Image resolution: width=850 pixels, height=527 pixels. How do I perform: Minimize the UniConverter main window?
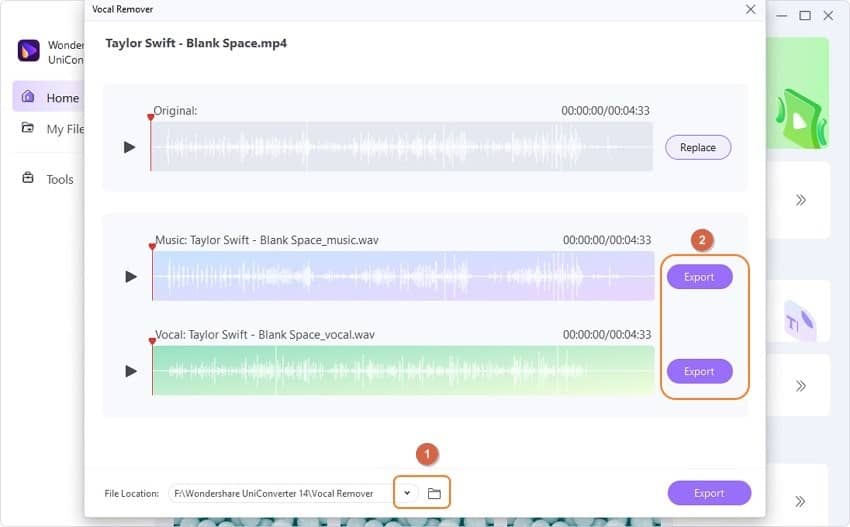point(782,16)
